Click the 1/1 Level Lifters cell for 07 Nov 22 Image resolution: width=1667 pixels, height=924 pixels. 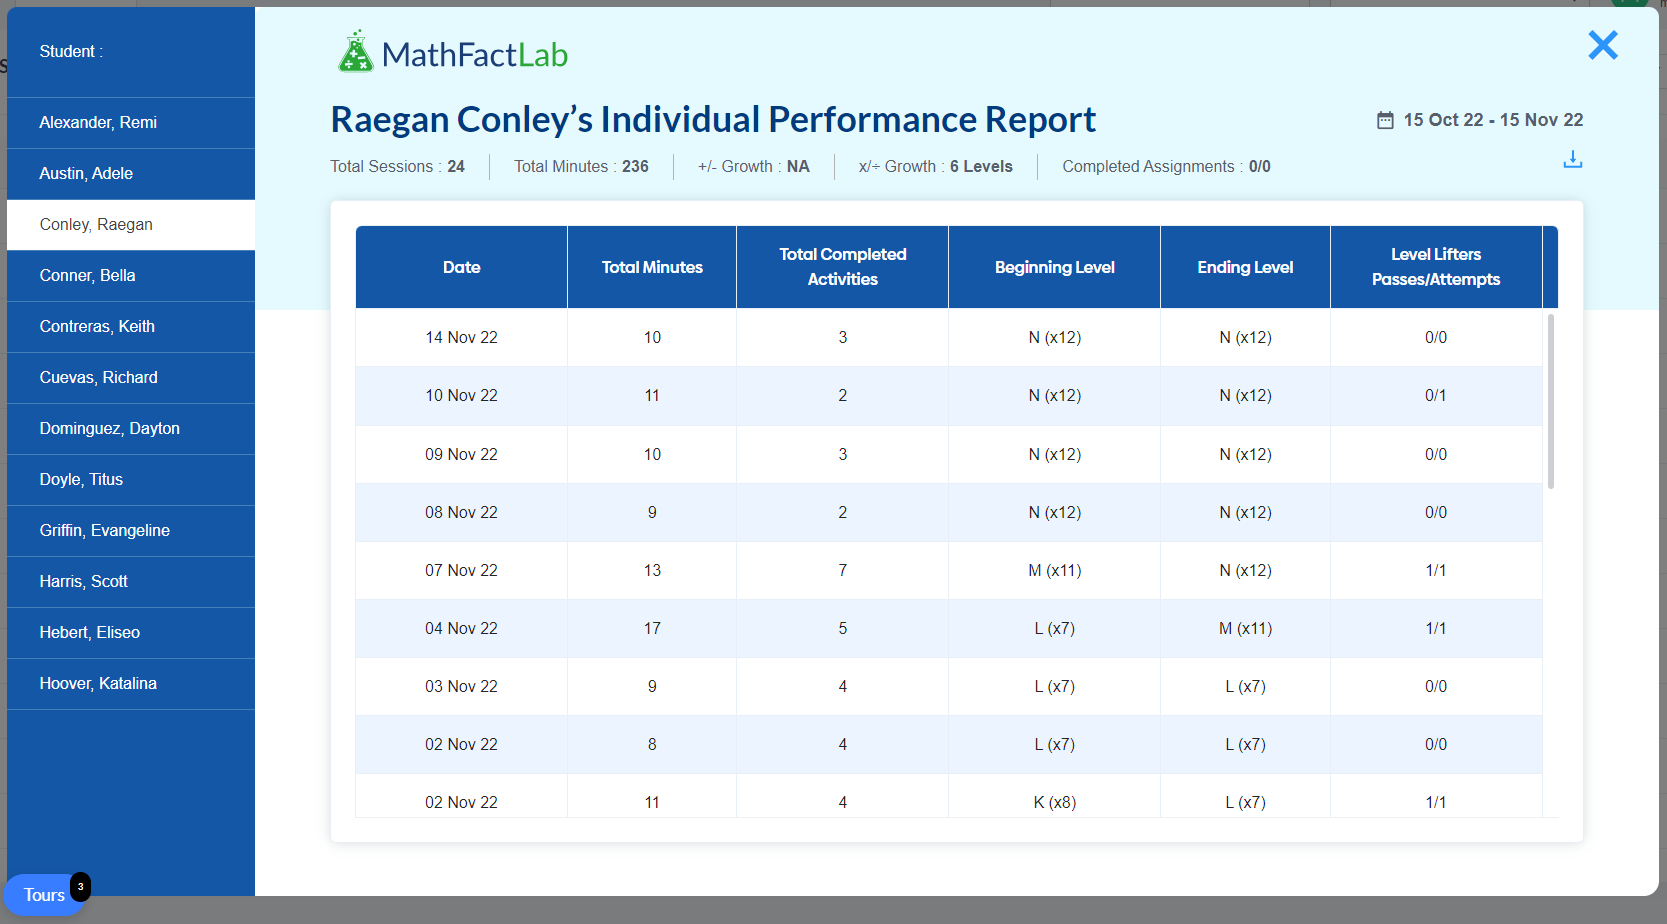[x=1436, y=571]
